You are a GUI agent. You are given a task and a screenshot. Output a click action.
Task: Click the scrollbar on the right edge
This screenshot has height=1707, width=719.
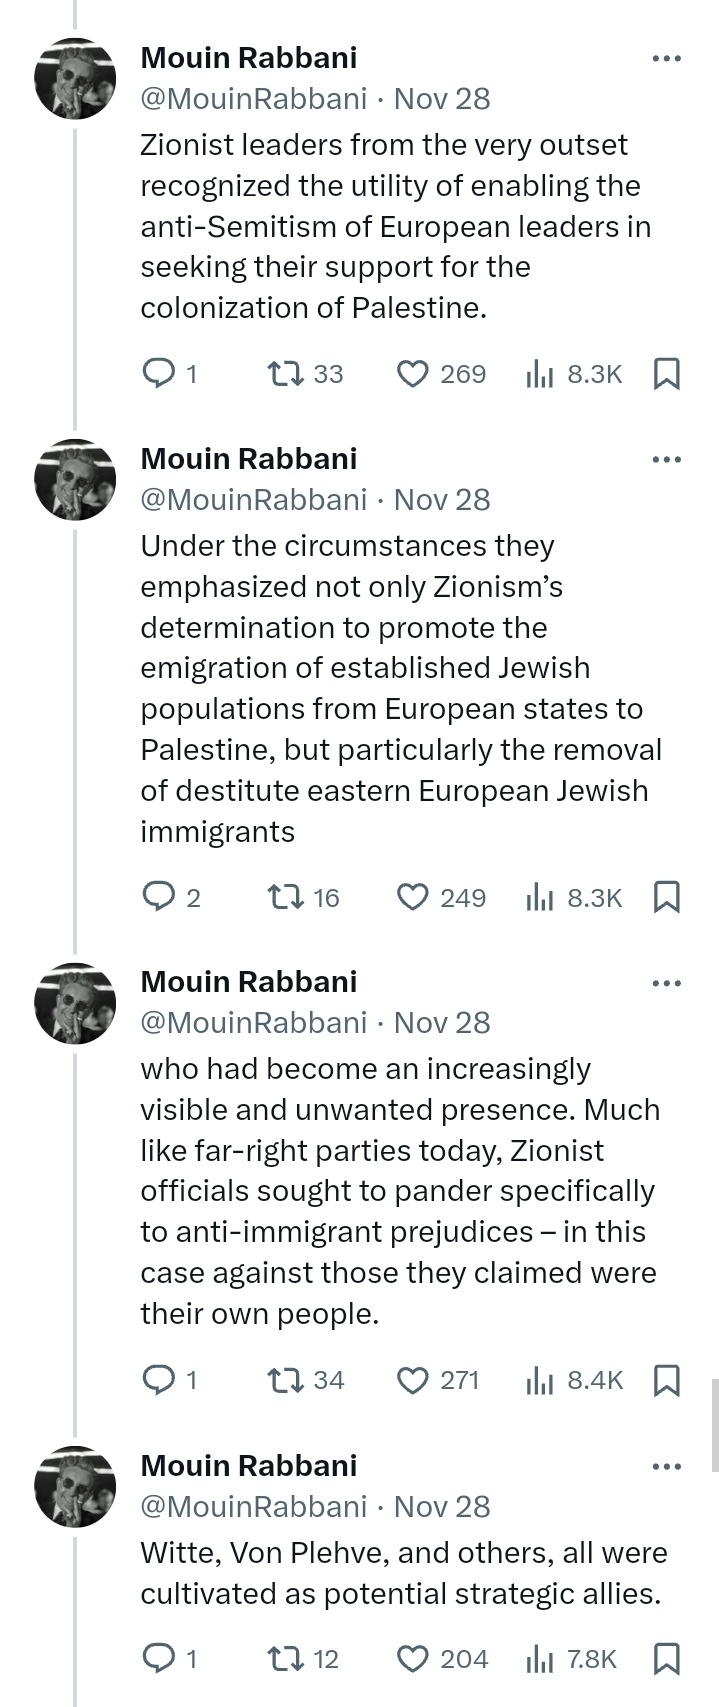(714, 1425)
